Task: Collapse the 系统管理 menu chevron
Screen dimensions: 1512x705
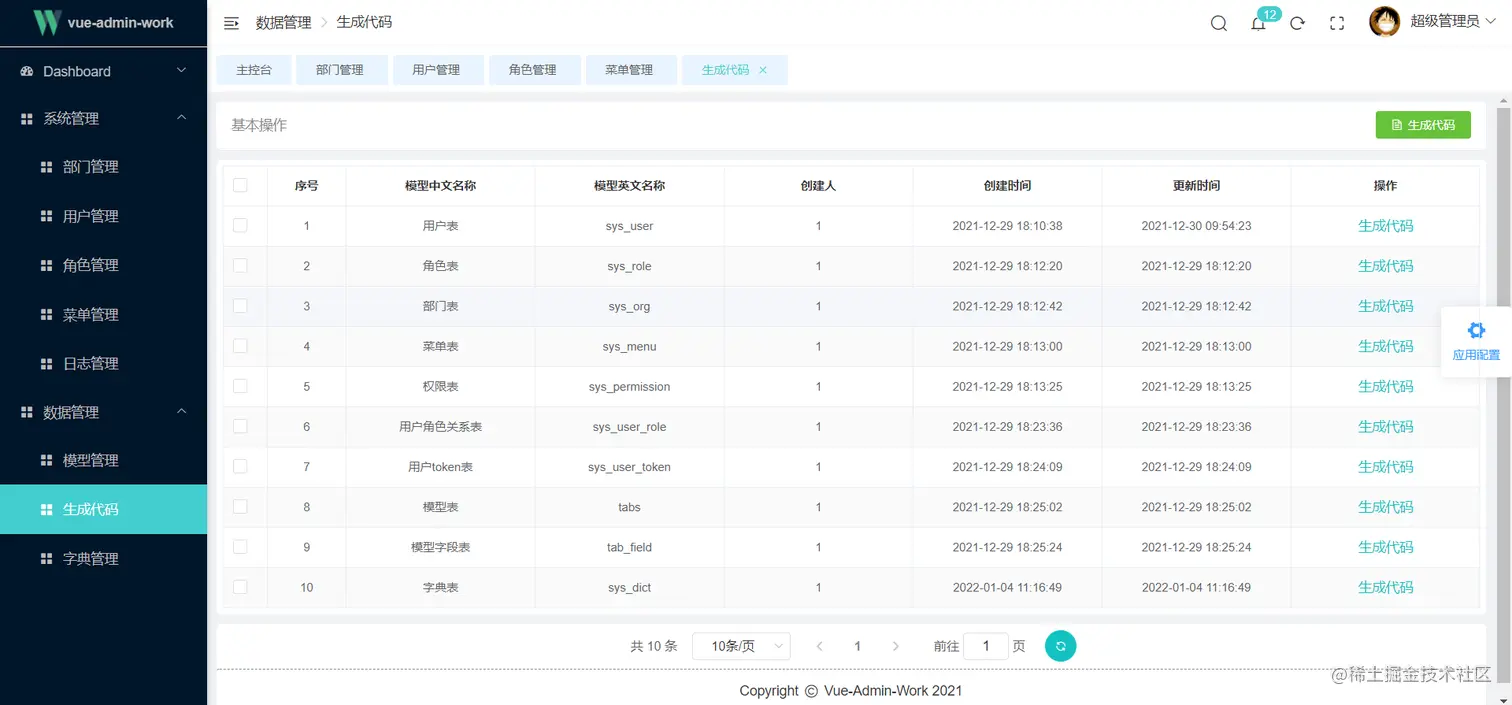Action: click(x=181, y=118)
